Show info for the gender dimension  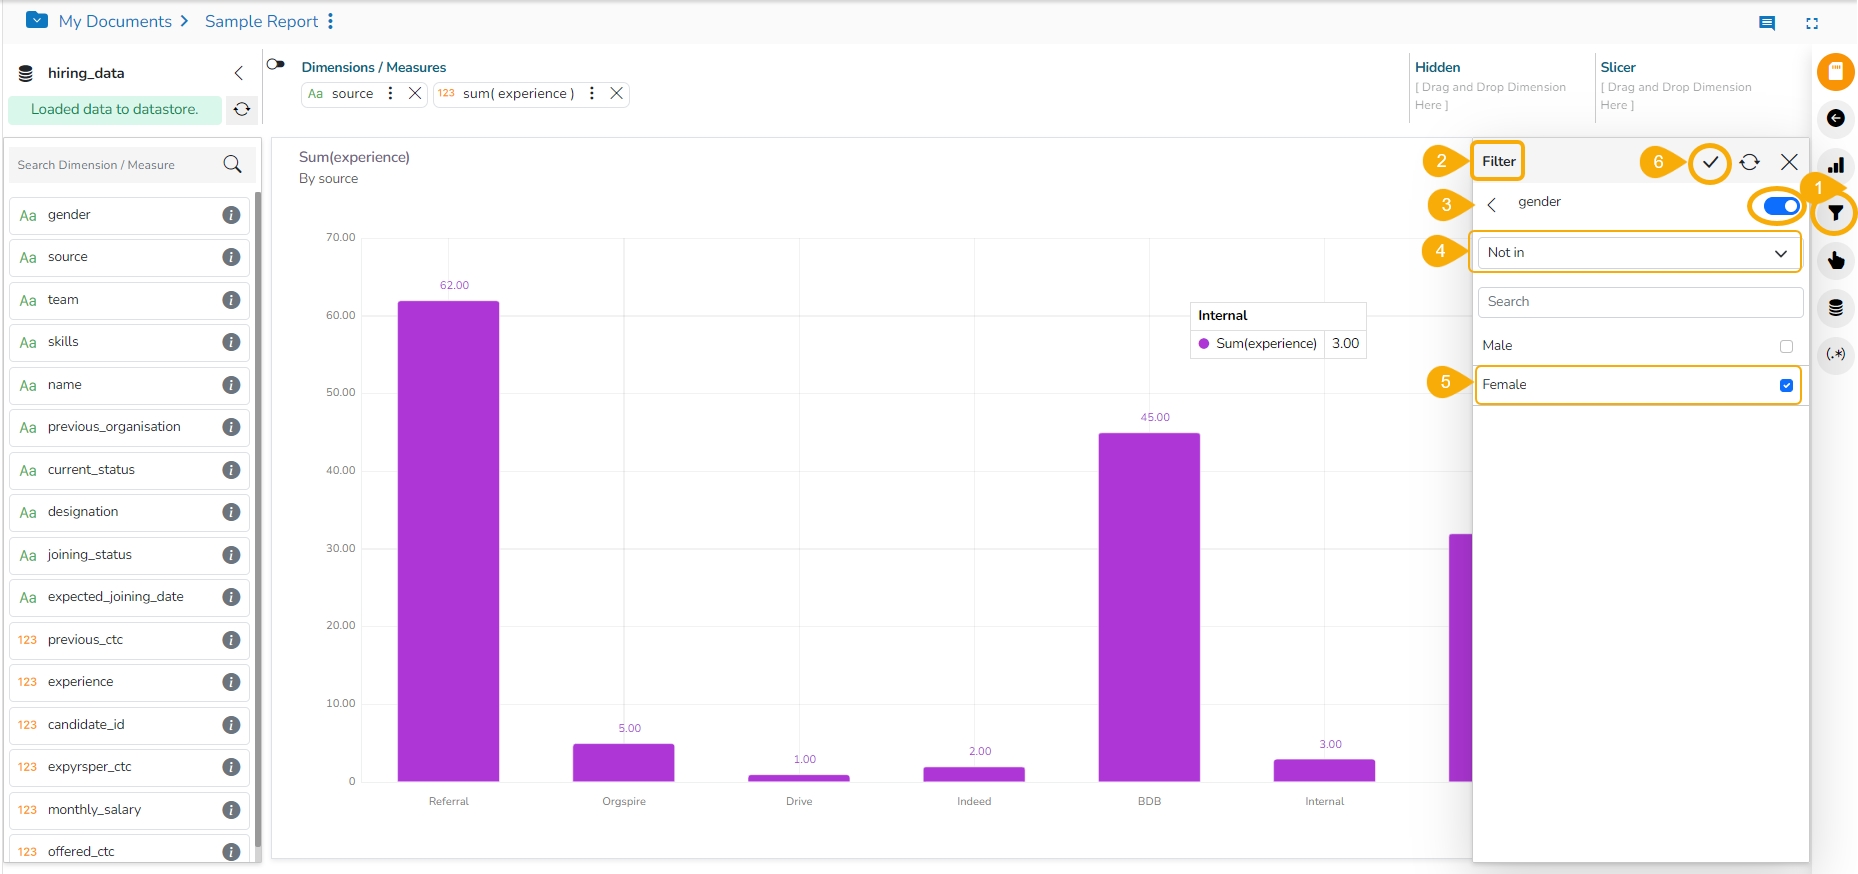(231, 215)
